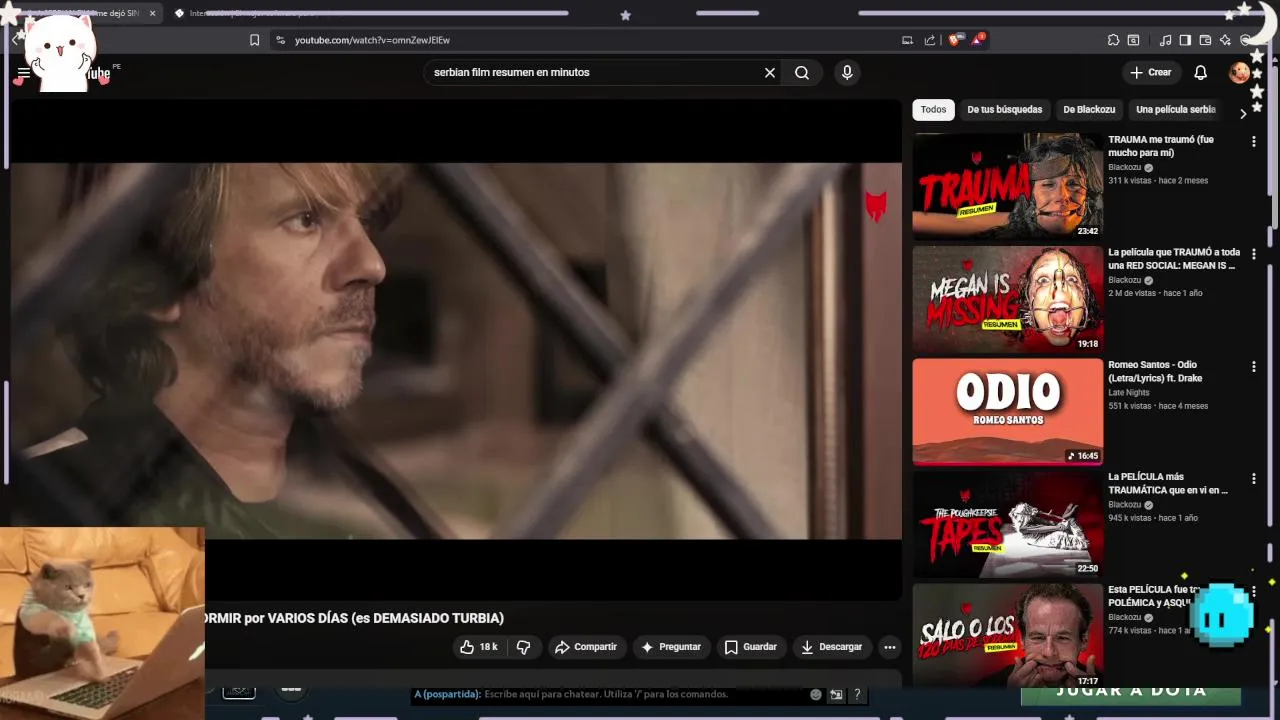Click the cast/screen icon in address bar
Screen dimensions: 1280x720
[x=907, y=40]
